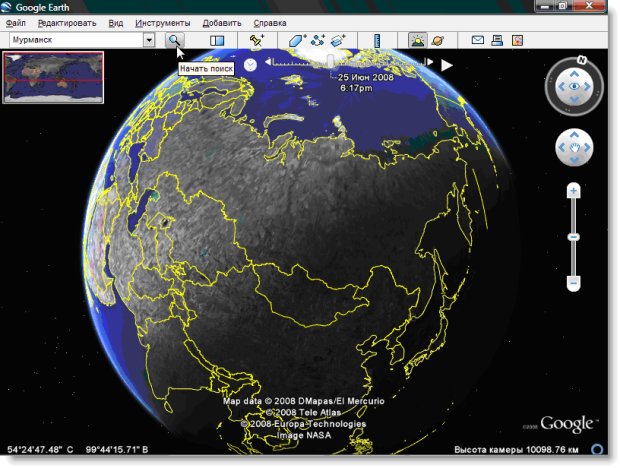Image resolution: width=620 pixels, height=468 pixels.
Task: Open the Вид menu
Action: tap(115, 23)
